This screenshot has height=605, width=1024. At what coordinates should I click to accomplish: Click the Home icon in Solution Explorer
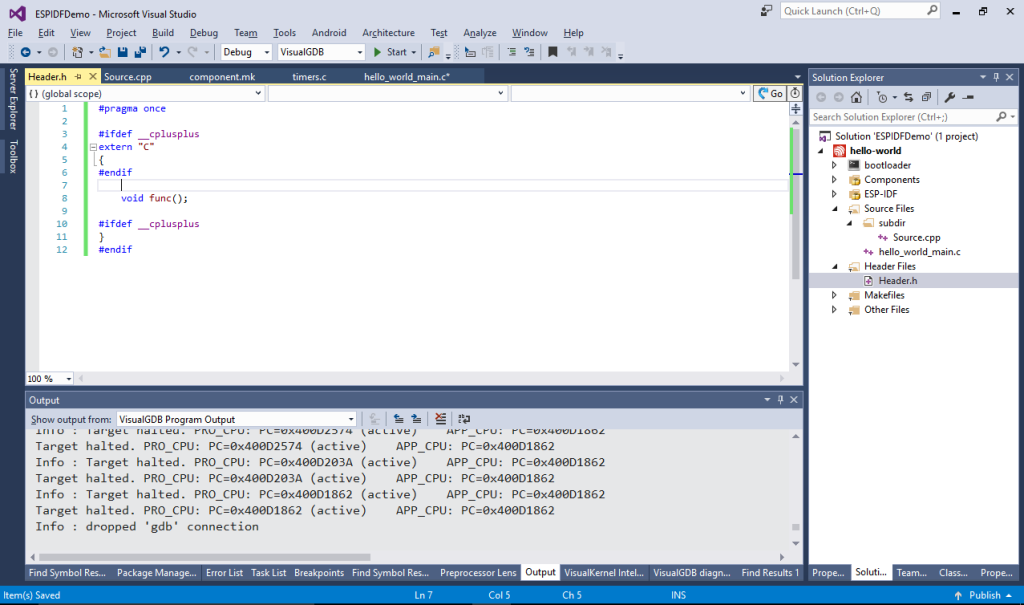856,96
